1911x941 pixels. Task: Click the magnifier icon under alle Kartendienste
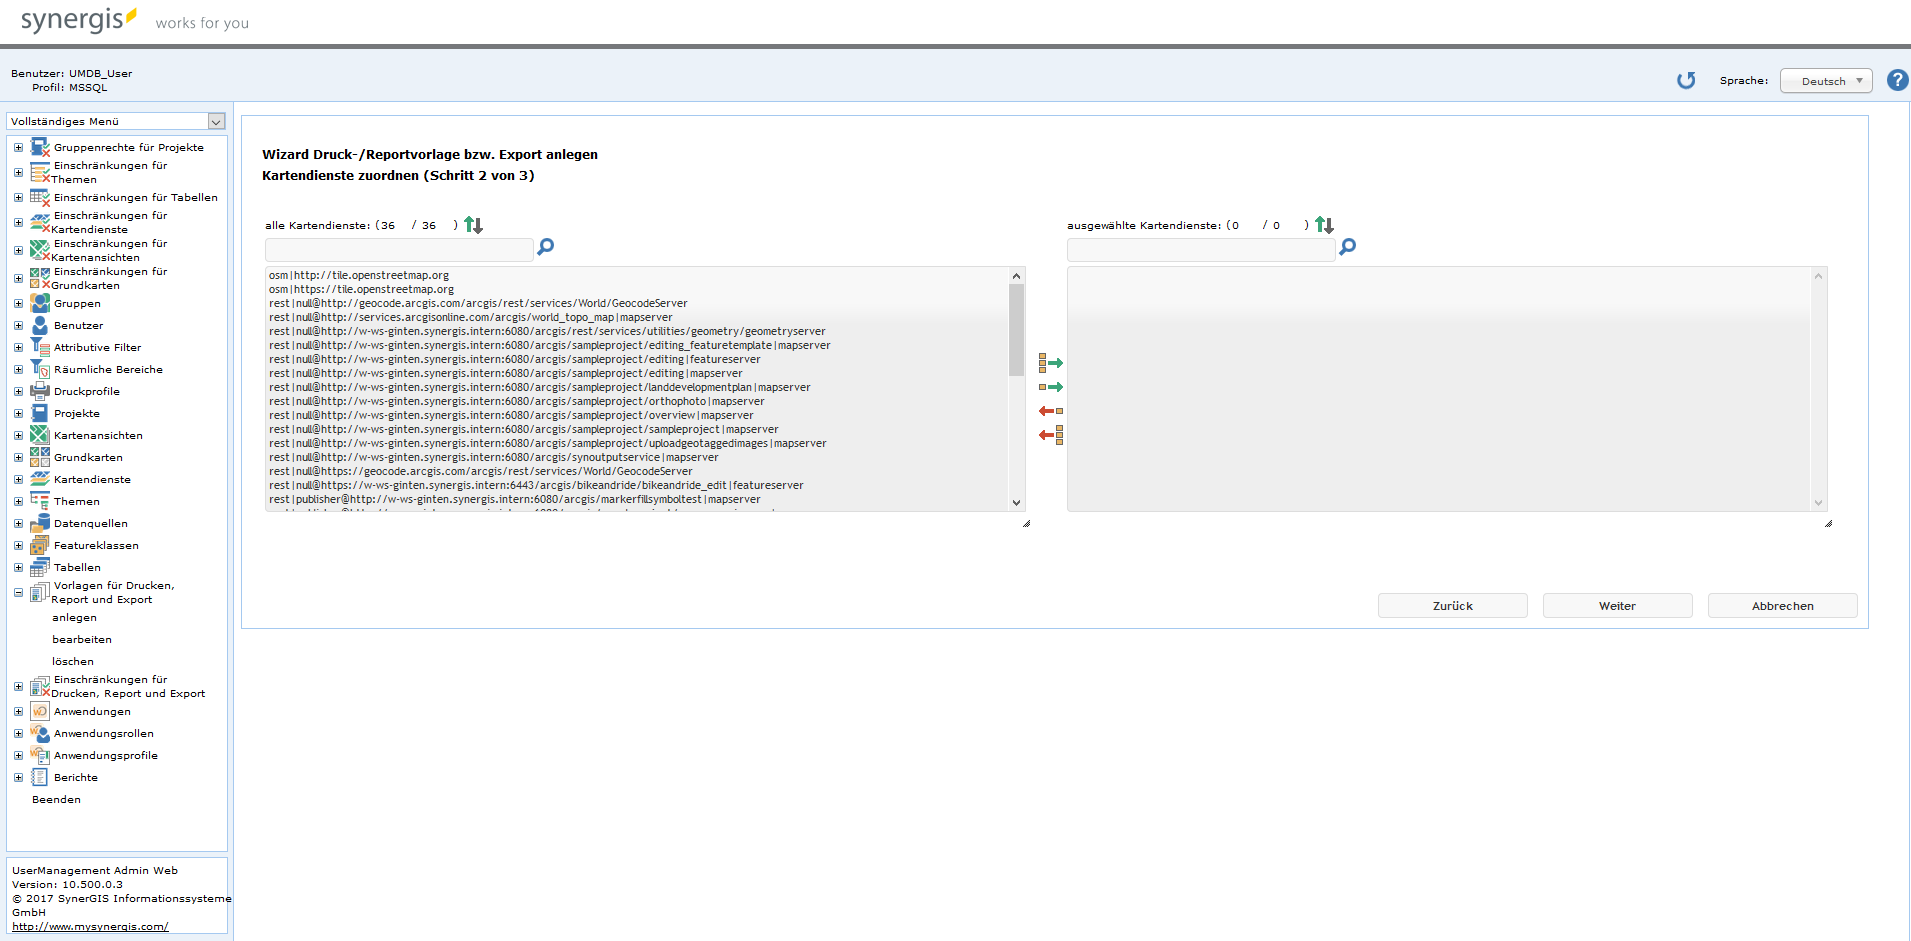click(x=545, y=246)
